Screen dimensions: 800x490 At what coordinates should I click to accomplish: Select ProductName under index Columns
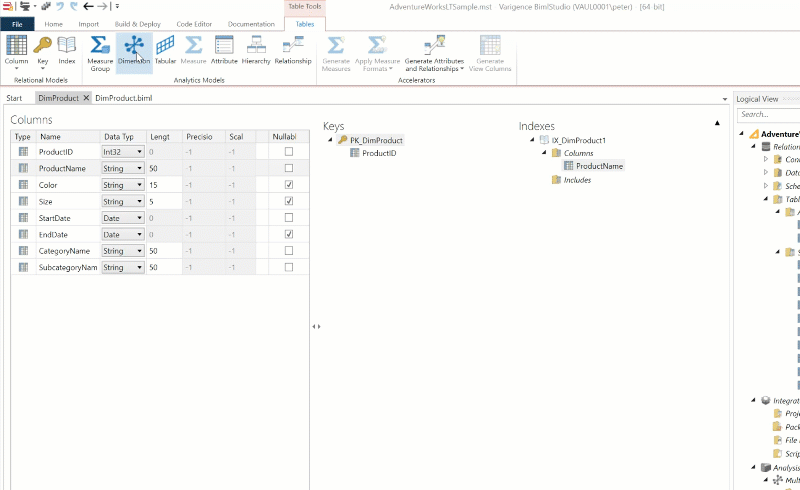click(599, 166)
